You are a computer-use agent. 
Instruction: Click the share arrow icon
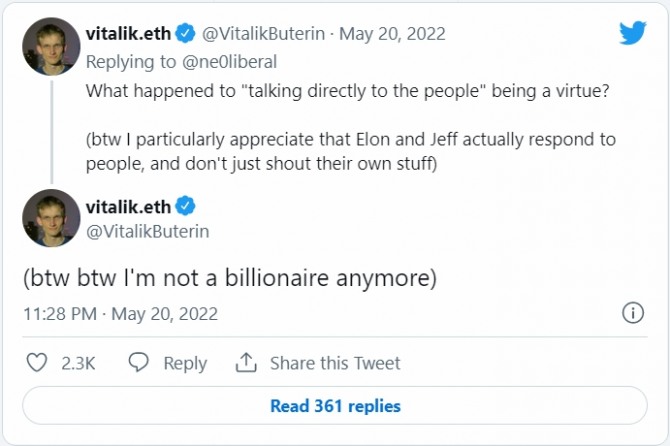click(245, 363)
